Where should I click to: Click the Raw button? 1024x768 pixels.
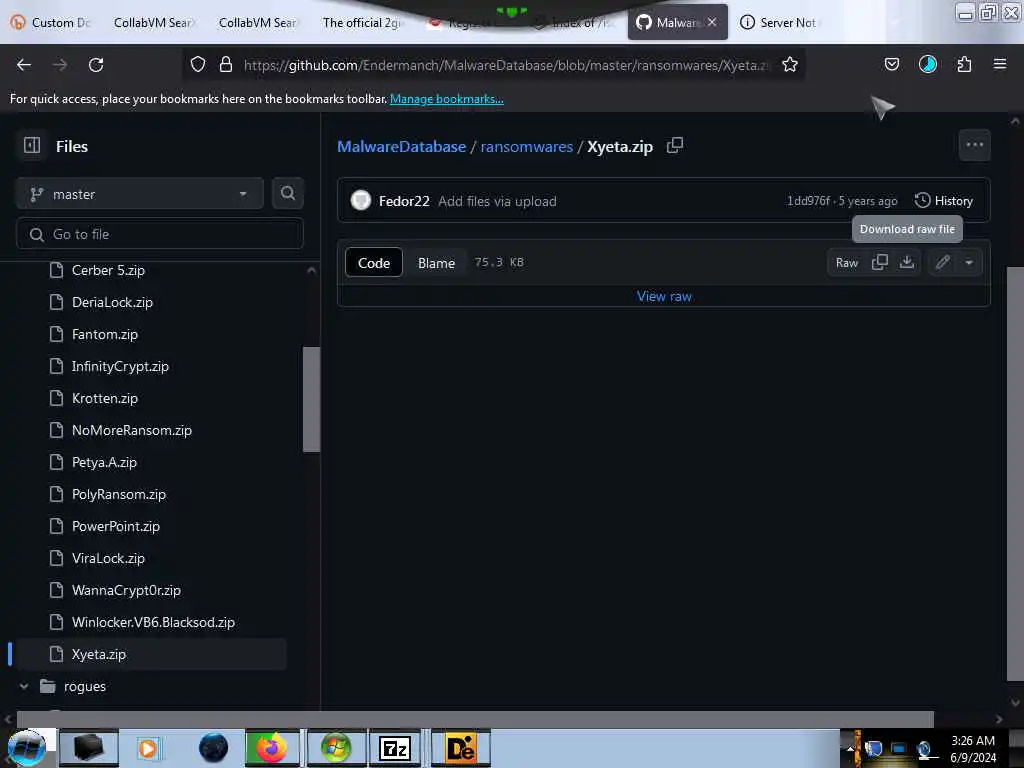pos(846,263)
